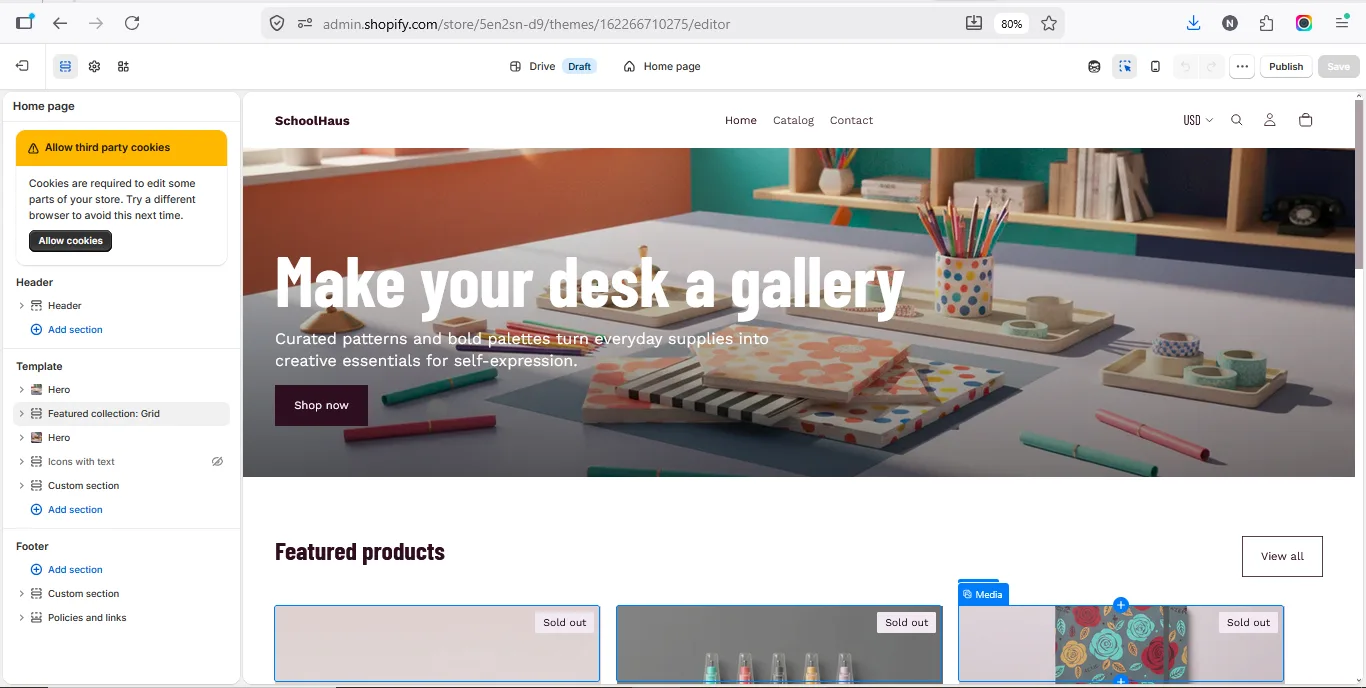The height and width of the screenshot is (688, 1366).
Task: Click the Shop now button
Action: [321, 405]
